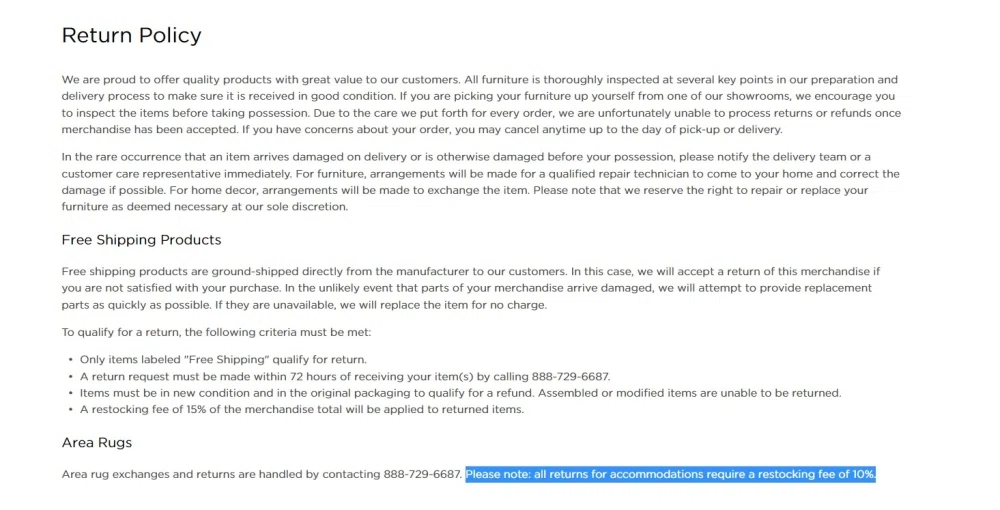1000x510 pixels.
Task: Click the highlighted restocking fee of 10% sentence
Action: tap(670, 474)
